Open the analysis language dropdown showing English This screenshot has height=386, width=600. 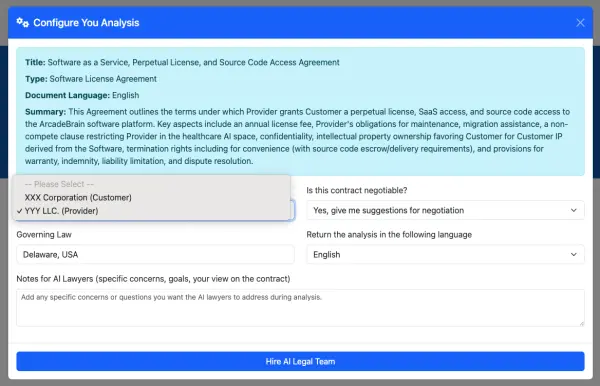[x=445, y=254]
